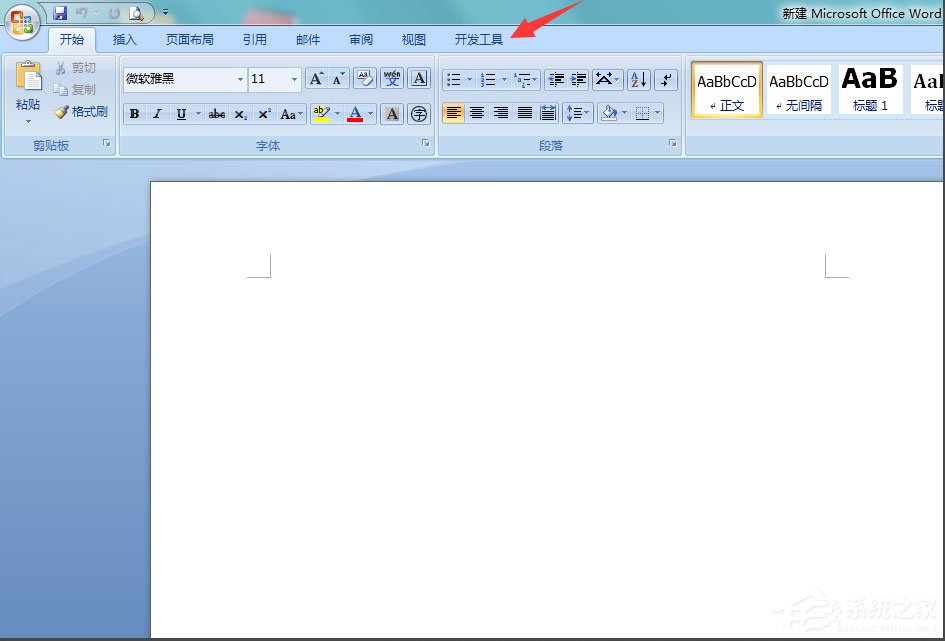Apply the 标题 1 style
Image resolution: width=945 pixels, height=641 pixels.
(x=868, y=88)
